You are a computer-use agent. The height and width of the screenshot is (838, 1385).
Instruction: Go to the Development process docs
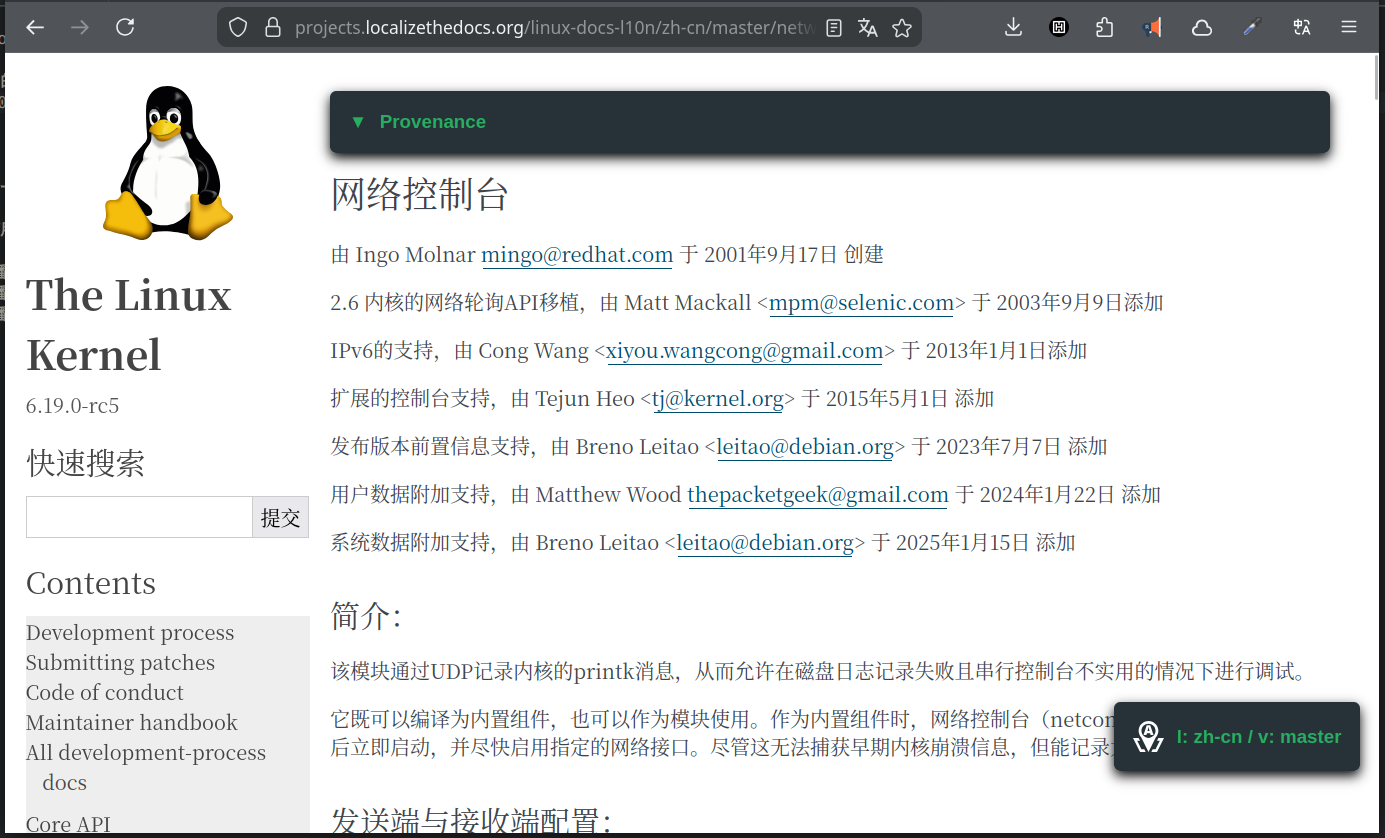(129, 632)
